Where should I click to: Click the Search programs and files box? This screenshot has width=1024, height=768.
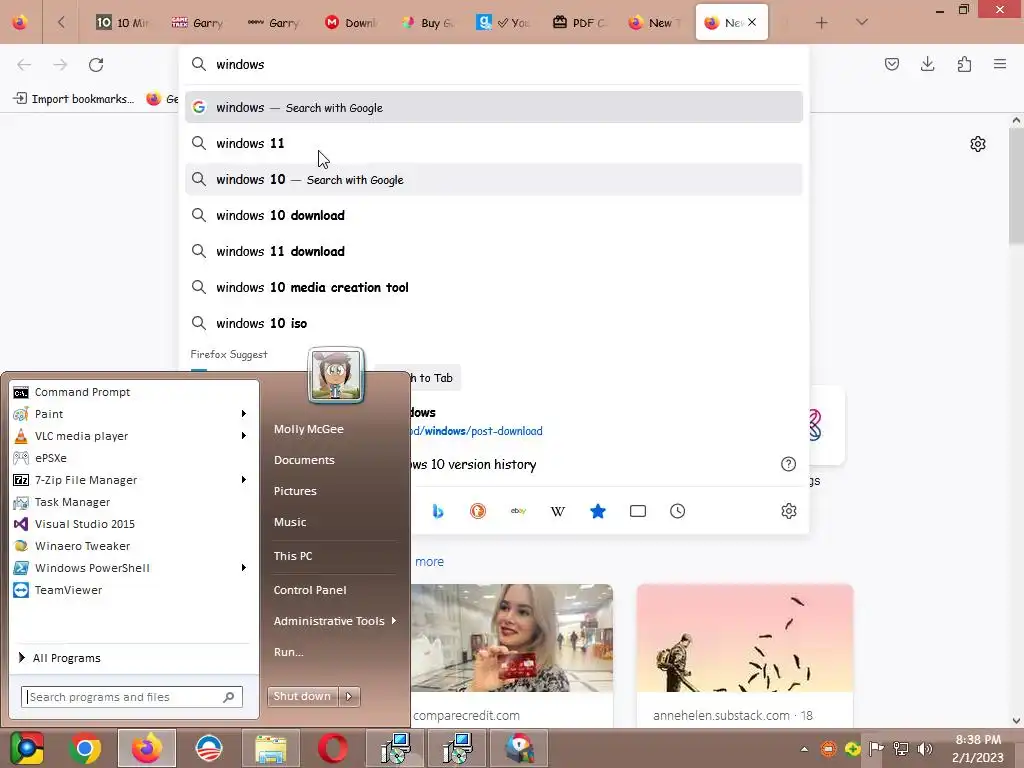[x=131, y=697]
